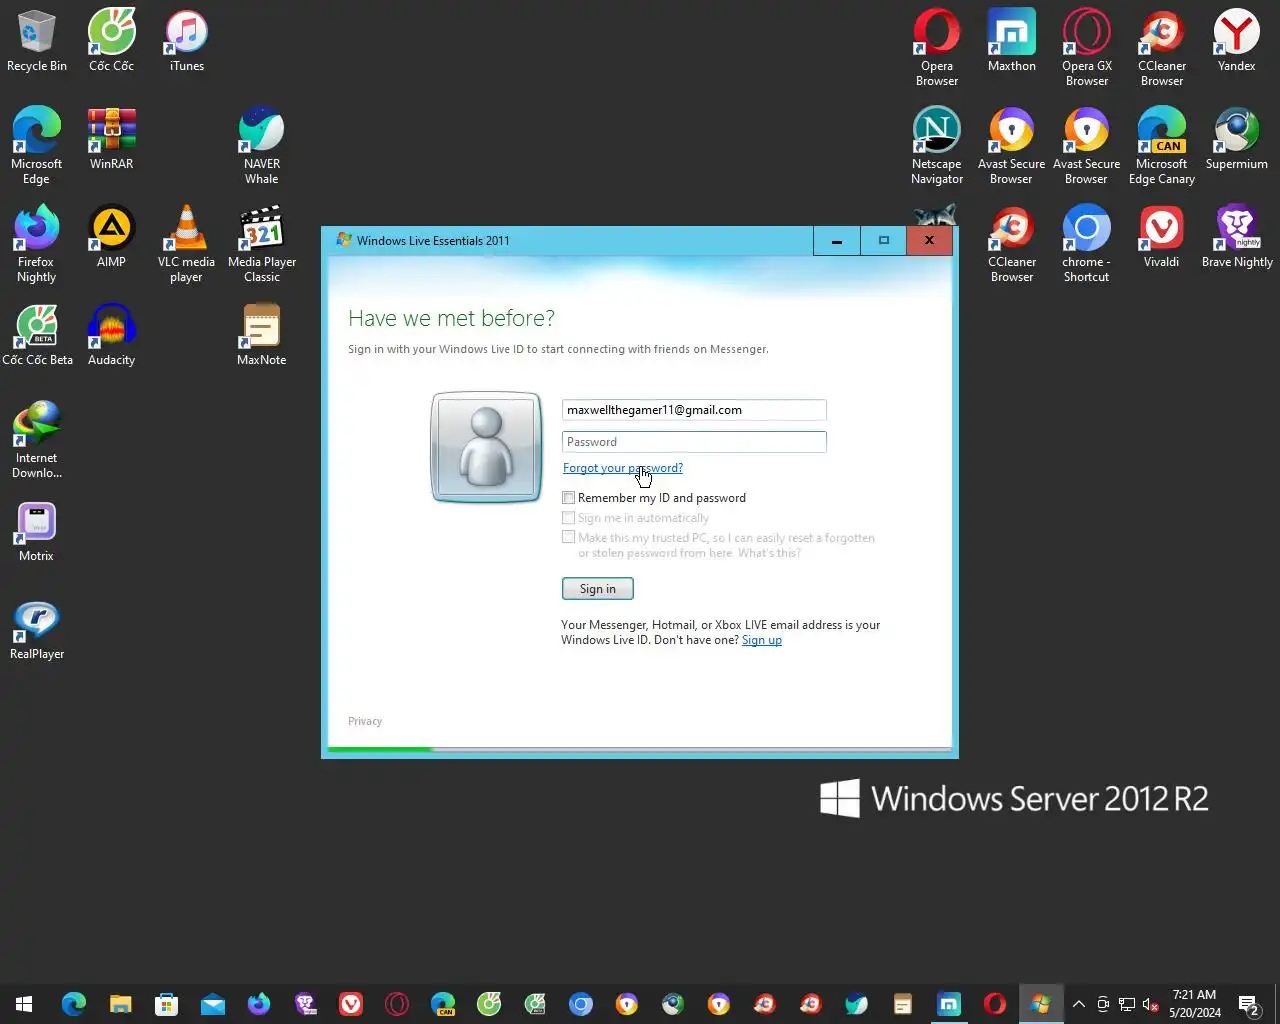Open Mail app from the taskbar
Image resolution: width=1280 pixels, height=1024 pixels.
[212, 1004]
